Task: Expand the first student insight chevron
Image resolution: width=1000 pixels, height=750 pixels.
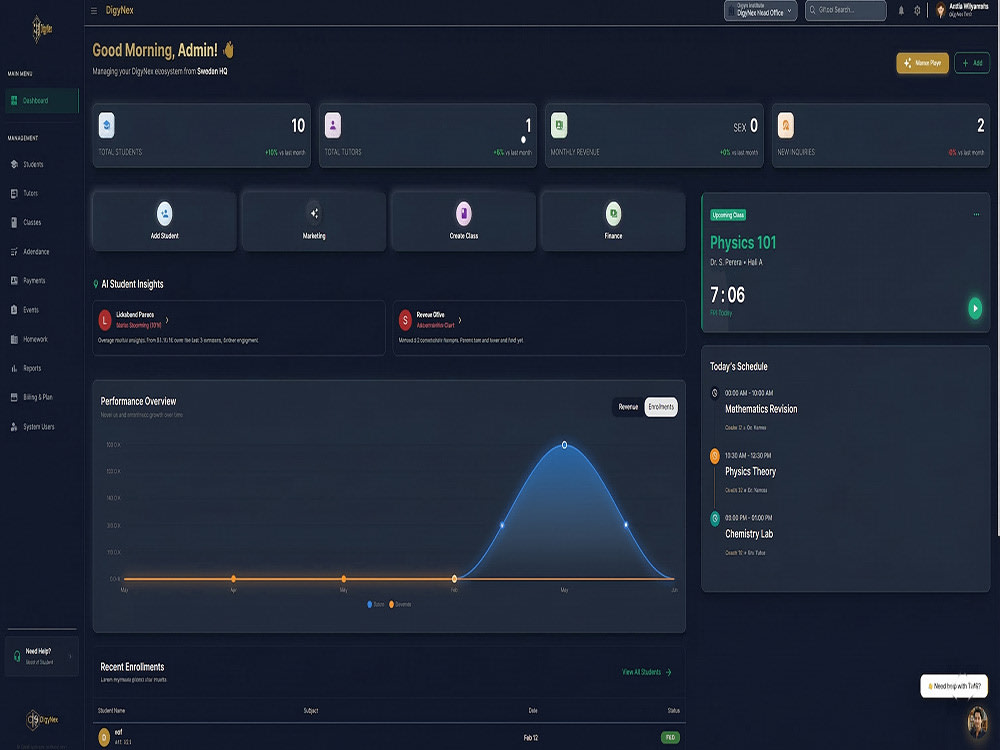Action: 167,320
